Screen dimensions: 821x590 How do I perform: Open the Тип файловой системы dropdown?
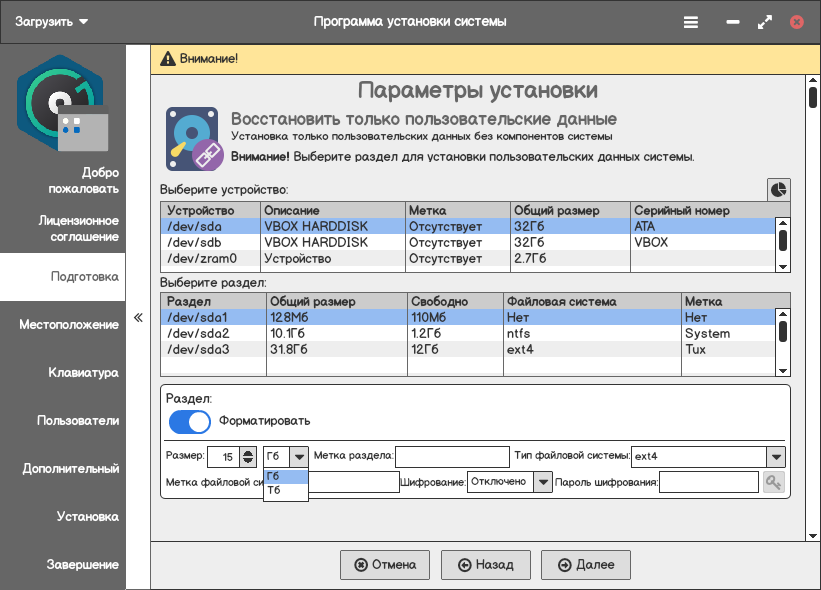click(775, 457)
